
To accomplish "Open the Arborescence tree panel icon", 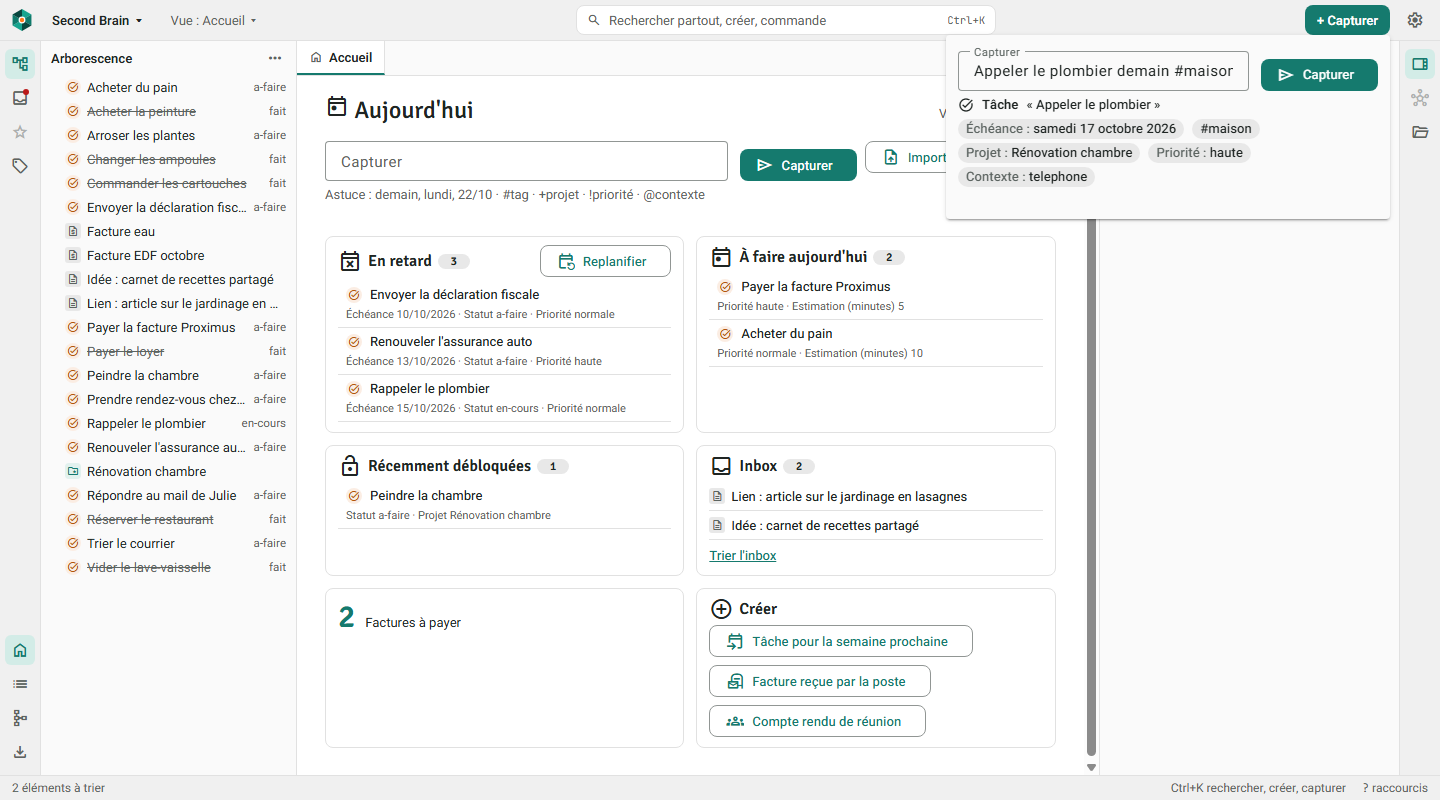I will coord(20,65).
